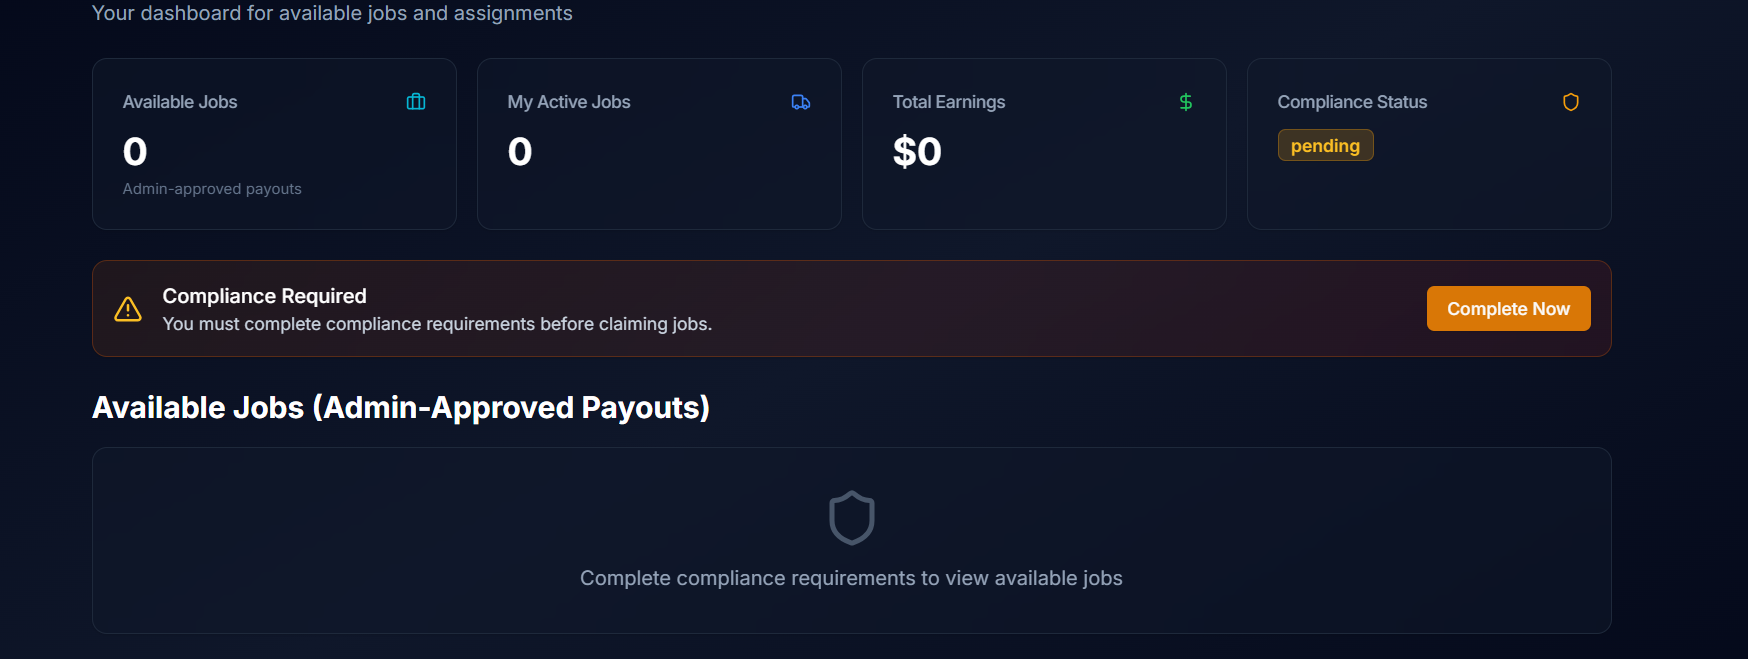Click the warning triangle in the compliance banner
Viewport: 1748px width, 659px height.
click(x=128, y=310)
